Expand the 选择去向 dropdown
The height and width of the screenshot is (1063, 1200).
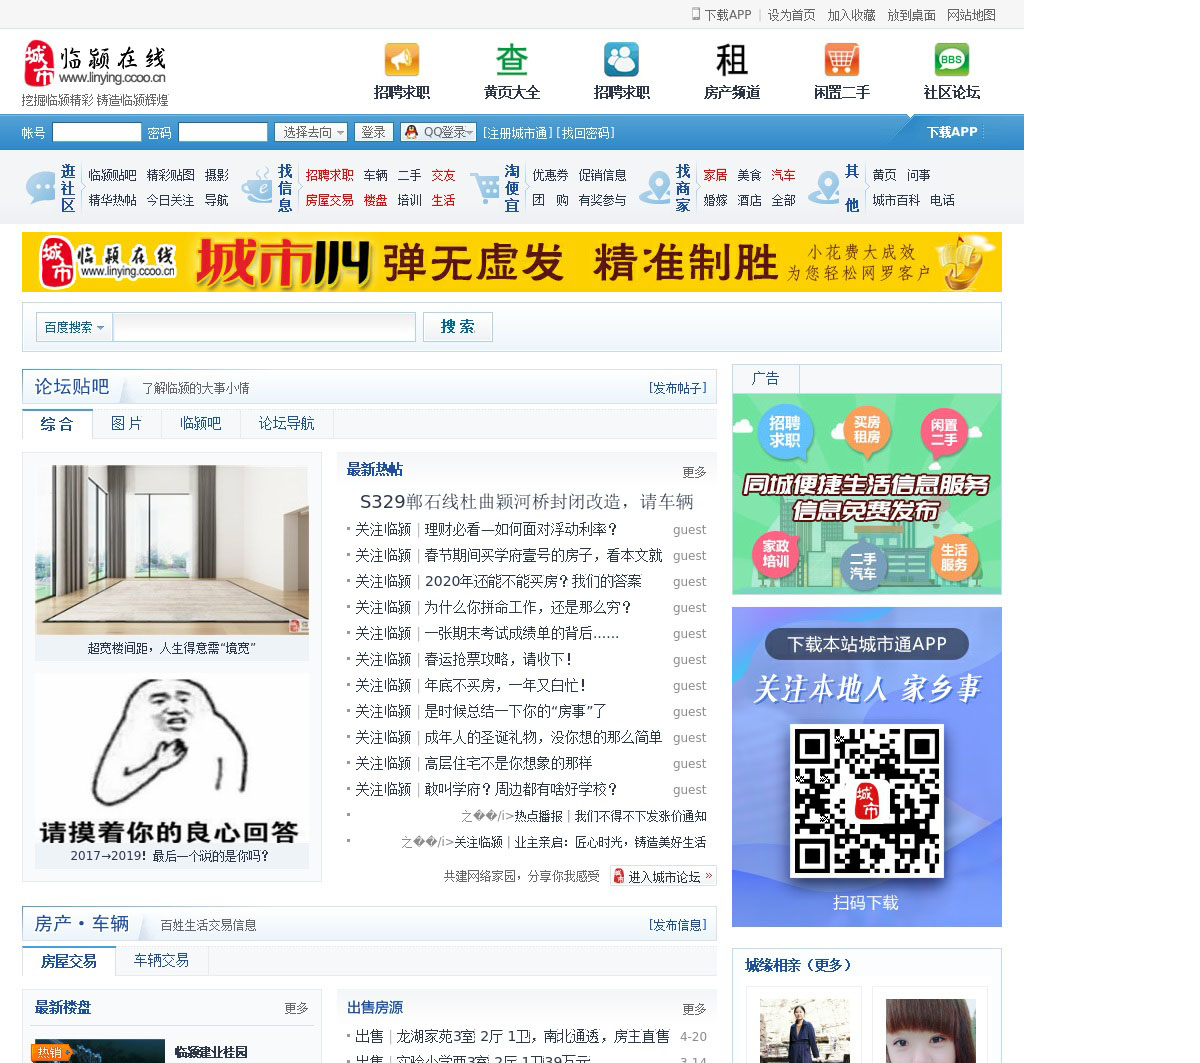coord(312,132)
